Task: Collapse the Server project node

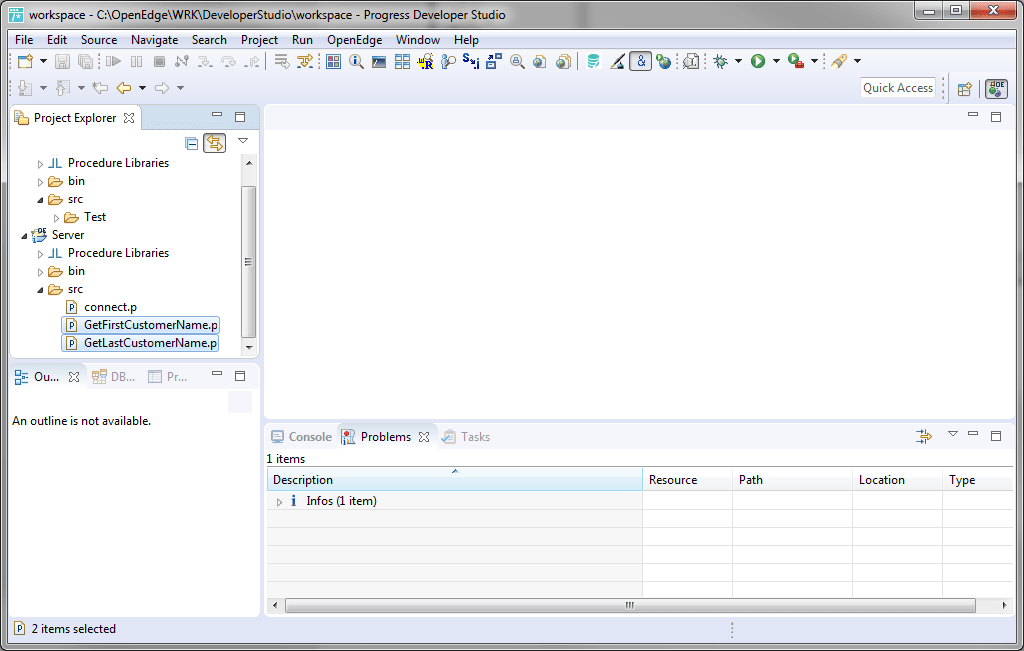Action: 24,236
